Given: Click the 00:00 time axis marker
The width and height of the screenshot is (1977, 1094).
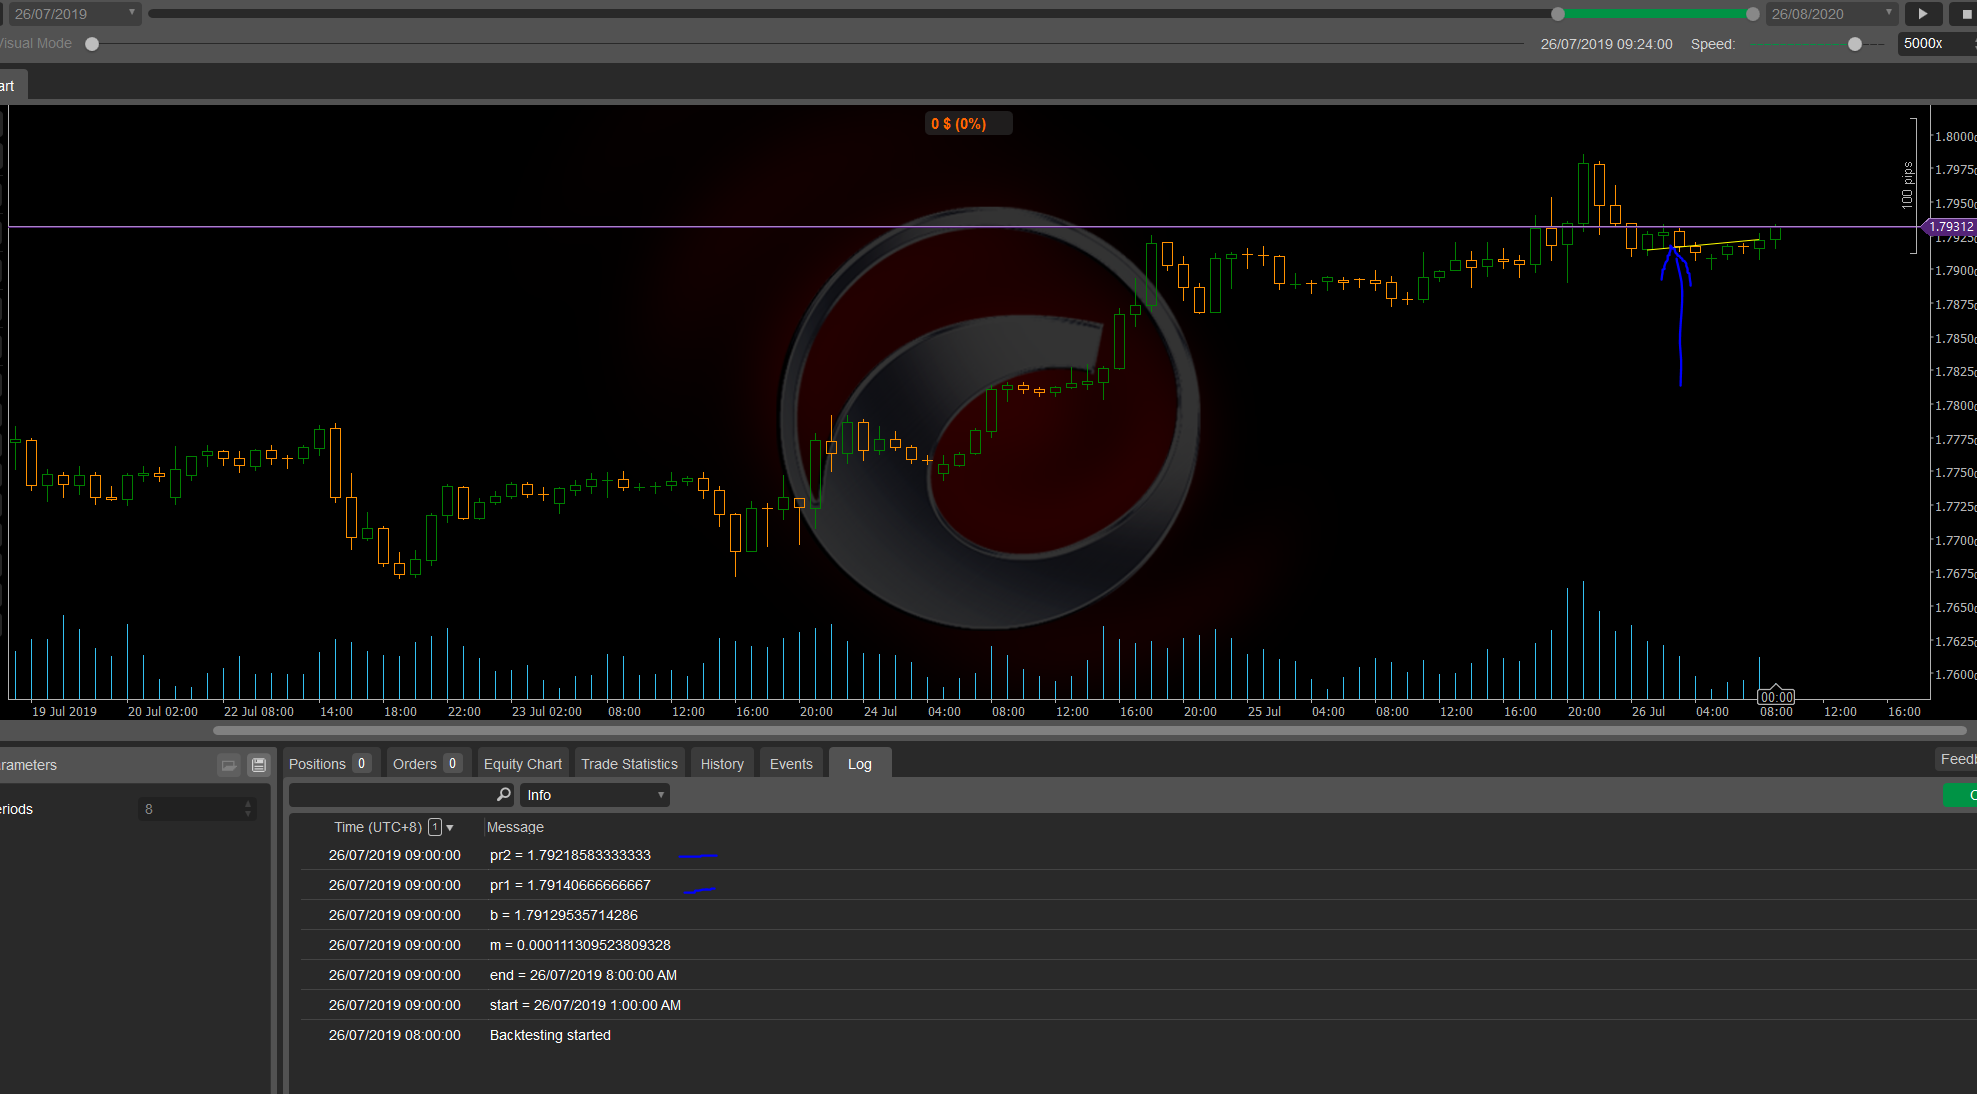Looking at the screenshot, I should (x=1776, y=697).
